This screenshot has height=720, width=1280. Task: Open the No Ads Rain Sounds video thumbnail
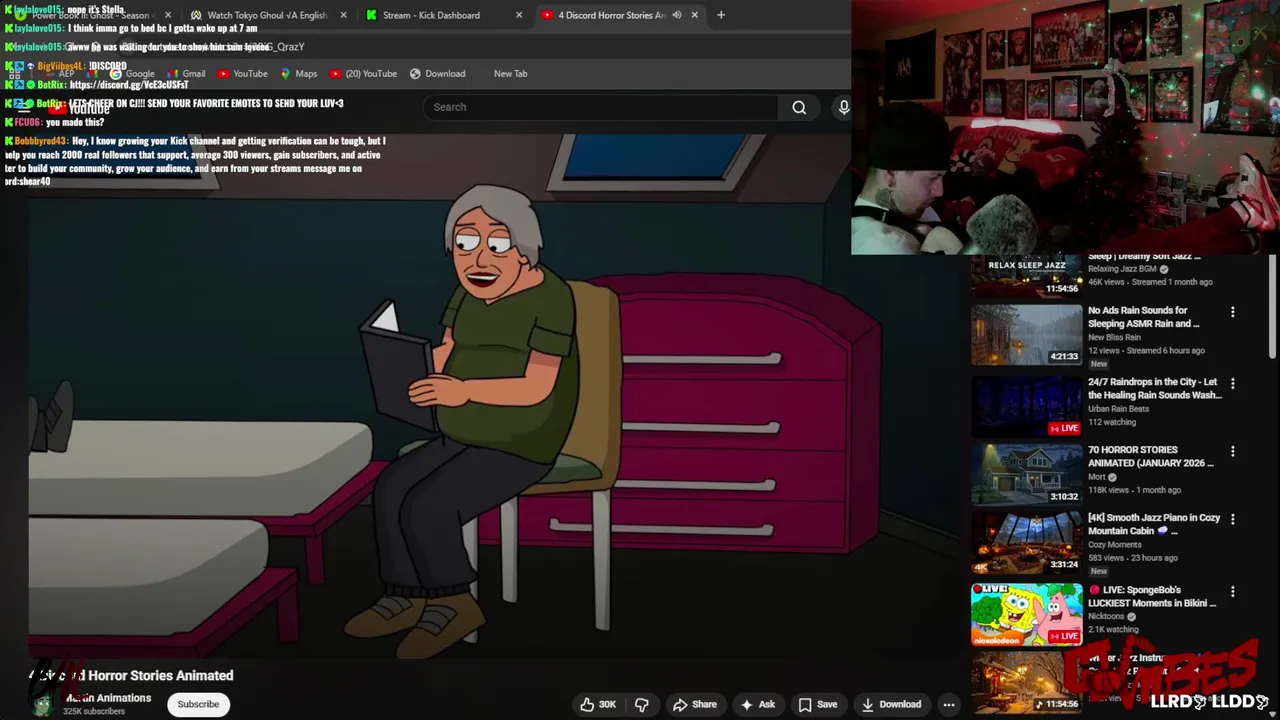pyautogui.click(x=1027, y=335)
